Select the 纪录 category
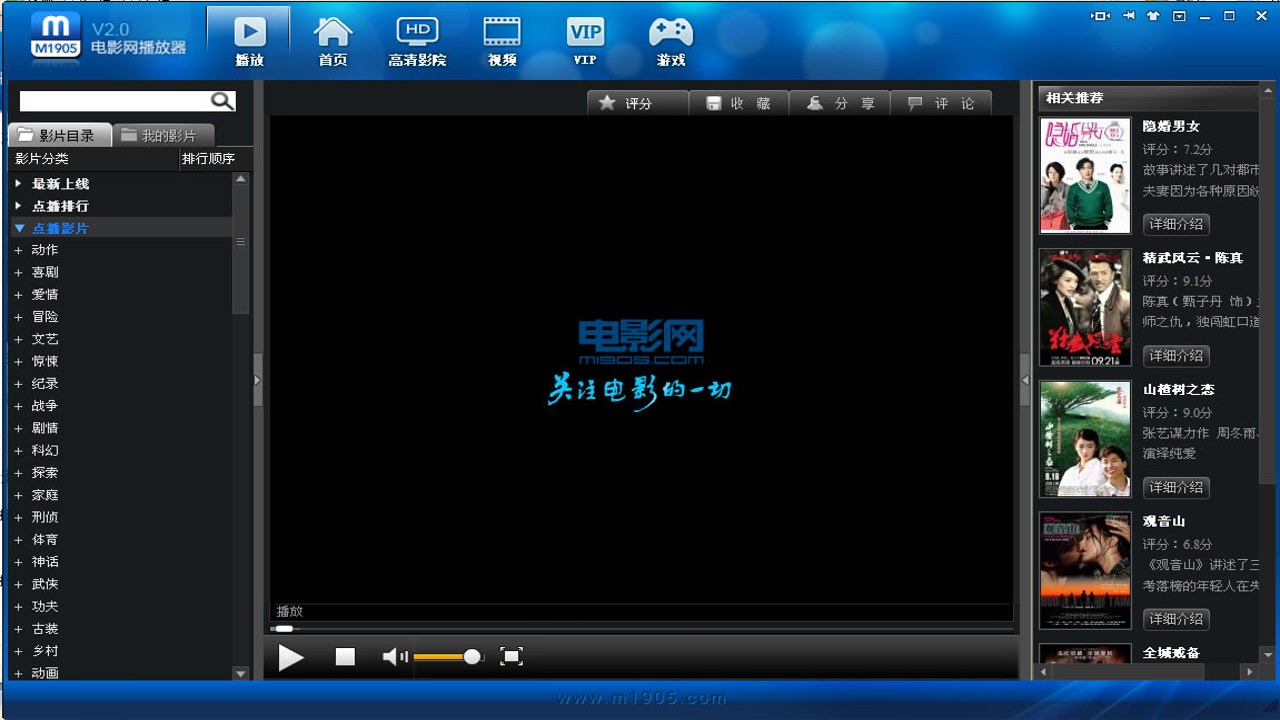 45,384
